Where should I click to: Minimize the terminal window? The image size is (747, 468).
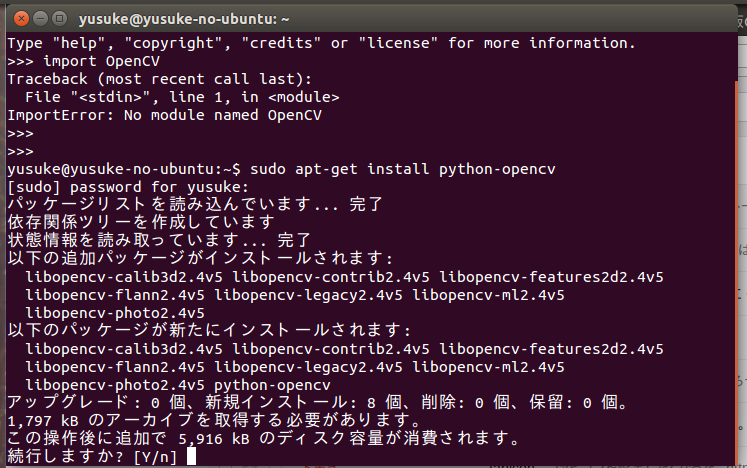click(40, 19)
